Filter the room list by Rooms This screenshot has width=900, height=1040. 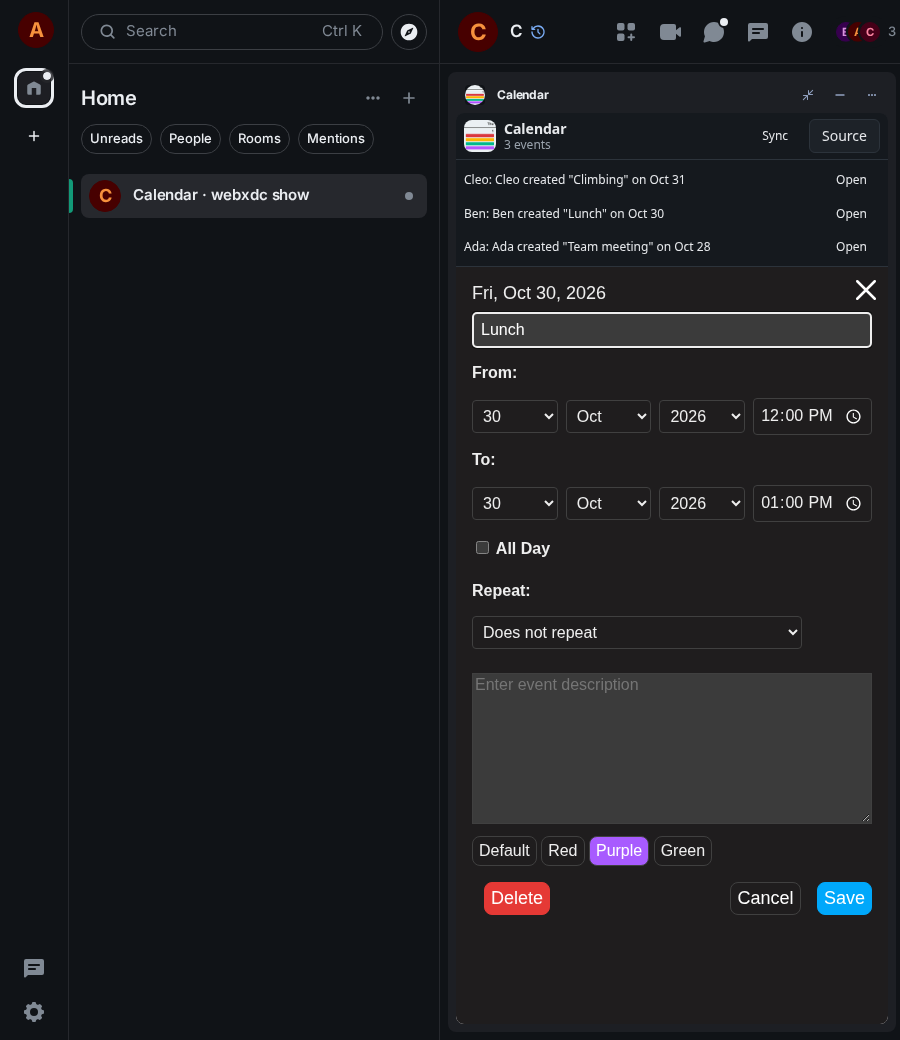tap(259, 139)
